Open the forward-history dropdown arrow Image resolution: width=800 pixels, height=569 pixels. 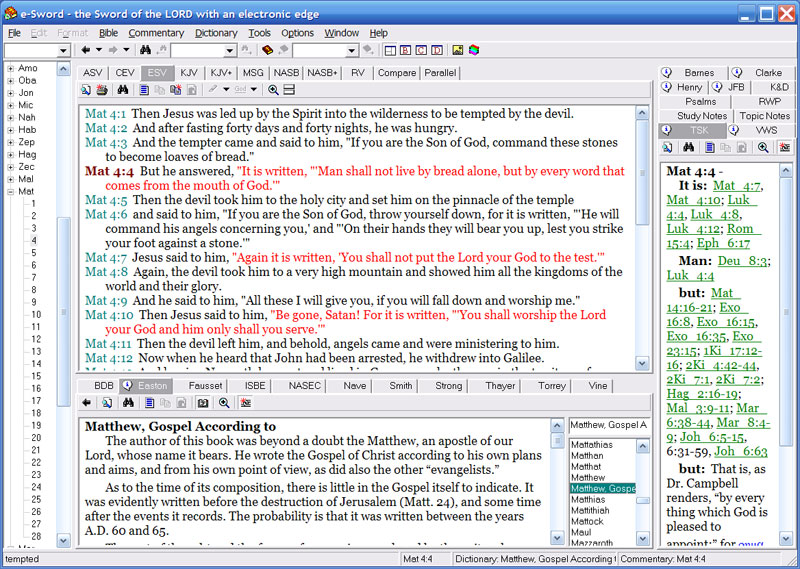(x=126, y=50)
